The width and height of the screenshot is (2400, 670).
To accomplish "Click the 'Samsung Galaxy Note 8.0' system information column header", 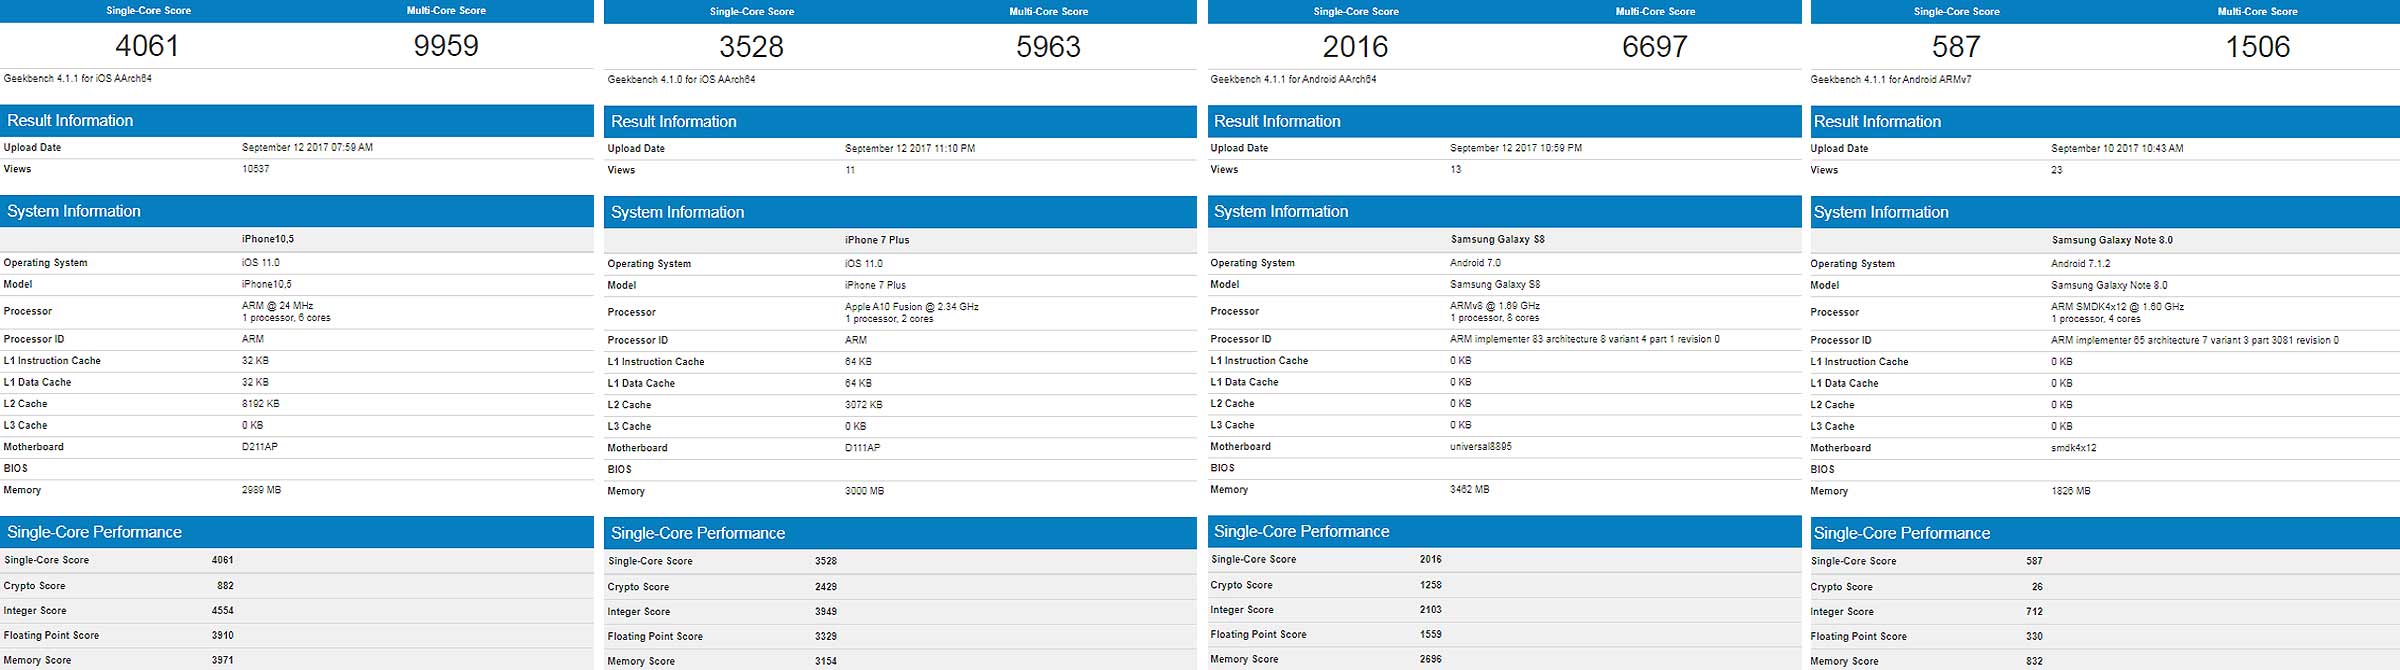I will (x=2112, y=240).
